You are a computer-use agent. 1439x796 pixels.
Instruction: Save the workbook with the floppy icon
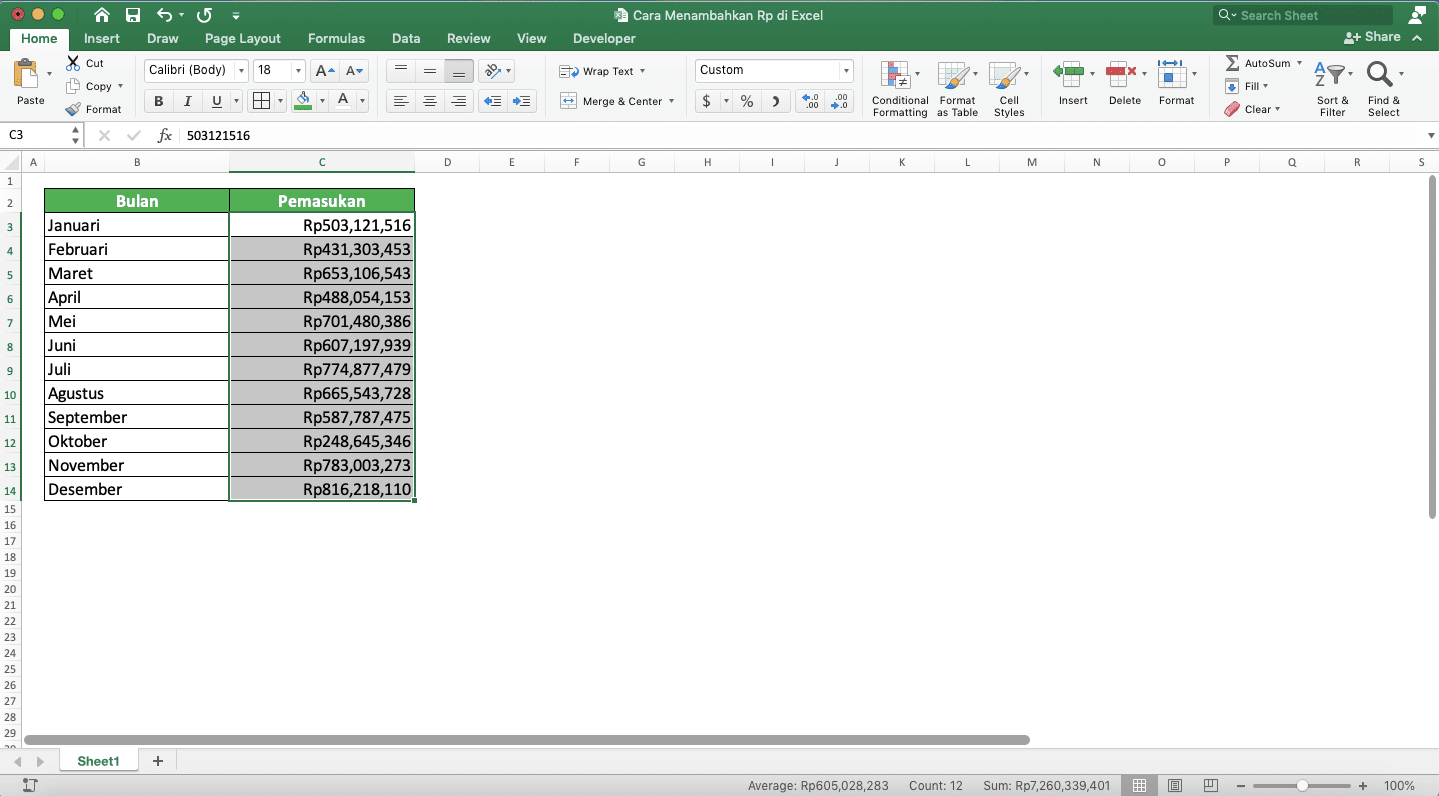click(x=133, y=15)
